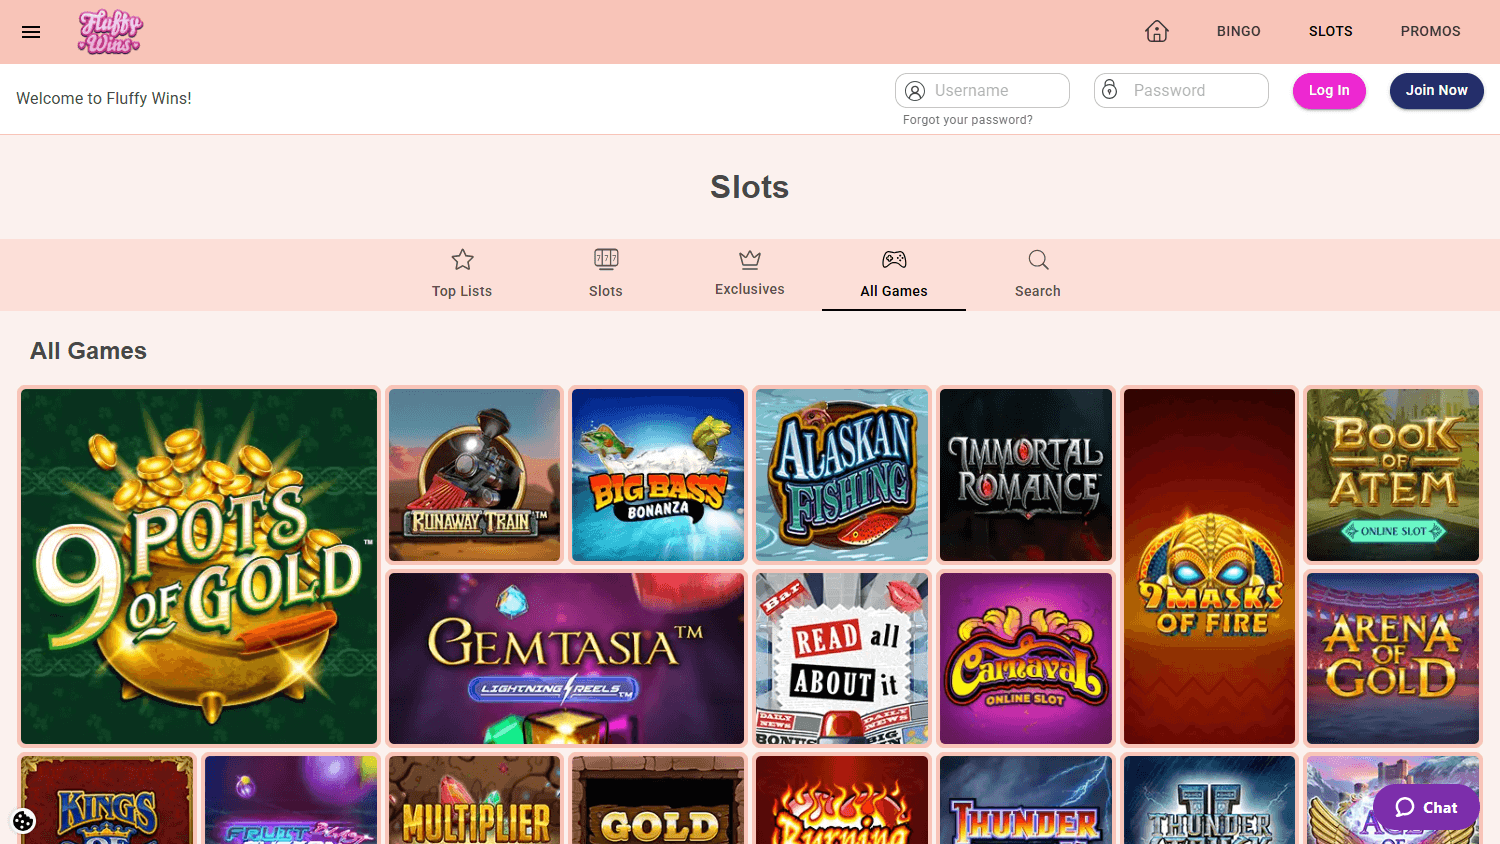Viewport: 1500px width, 844px height.
Task: Open the BINGO menu item
Action: pos(1239,31)
